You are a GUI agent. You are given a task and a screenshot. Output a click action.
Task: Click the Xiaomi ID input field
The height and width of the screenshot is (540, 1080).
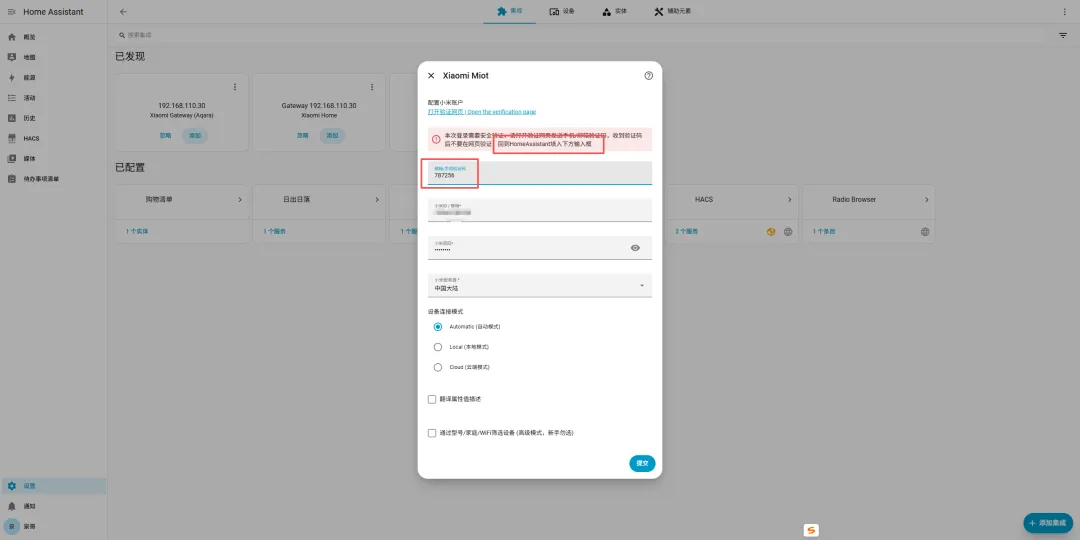pyautogui.click(x=539, y=210)
